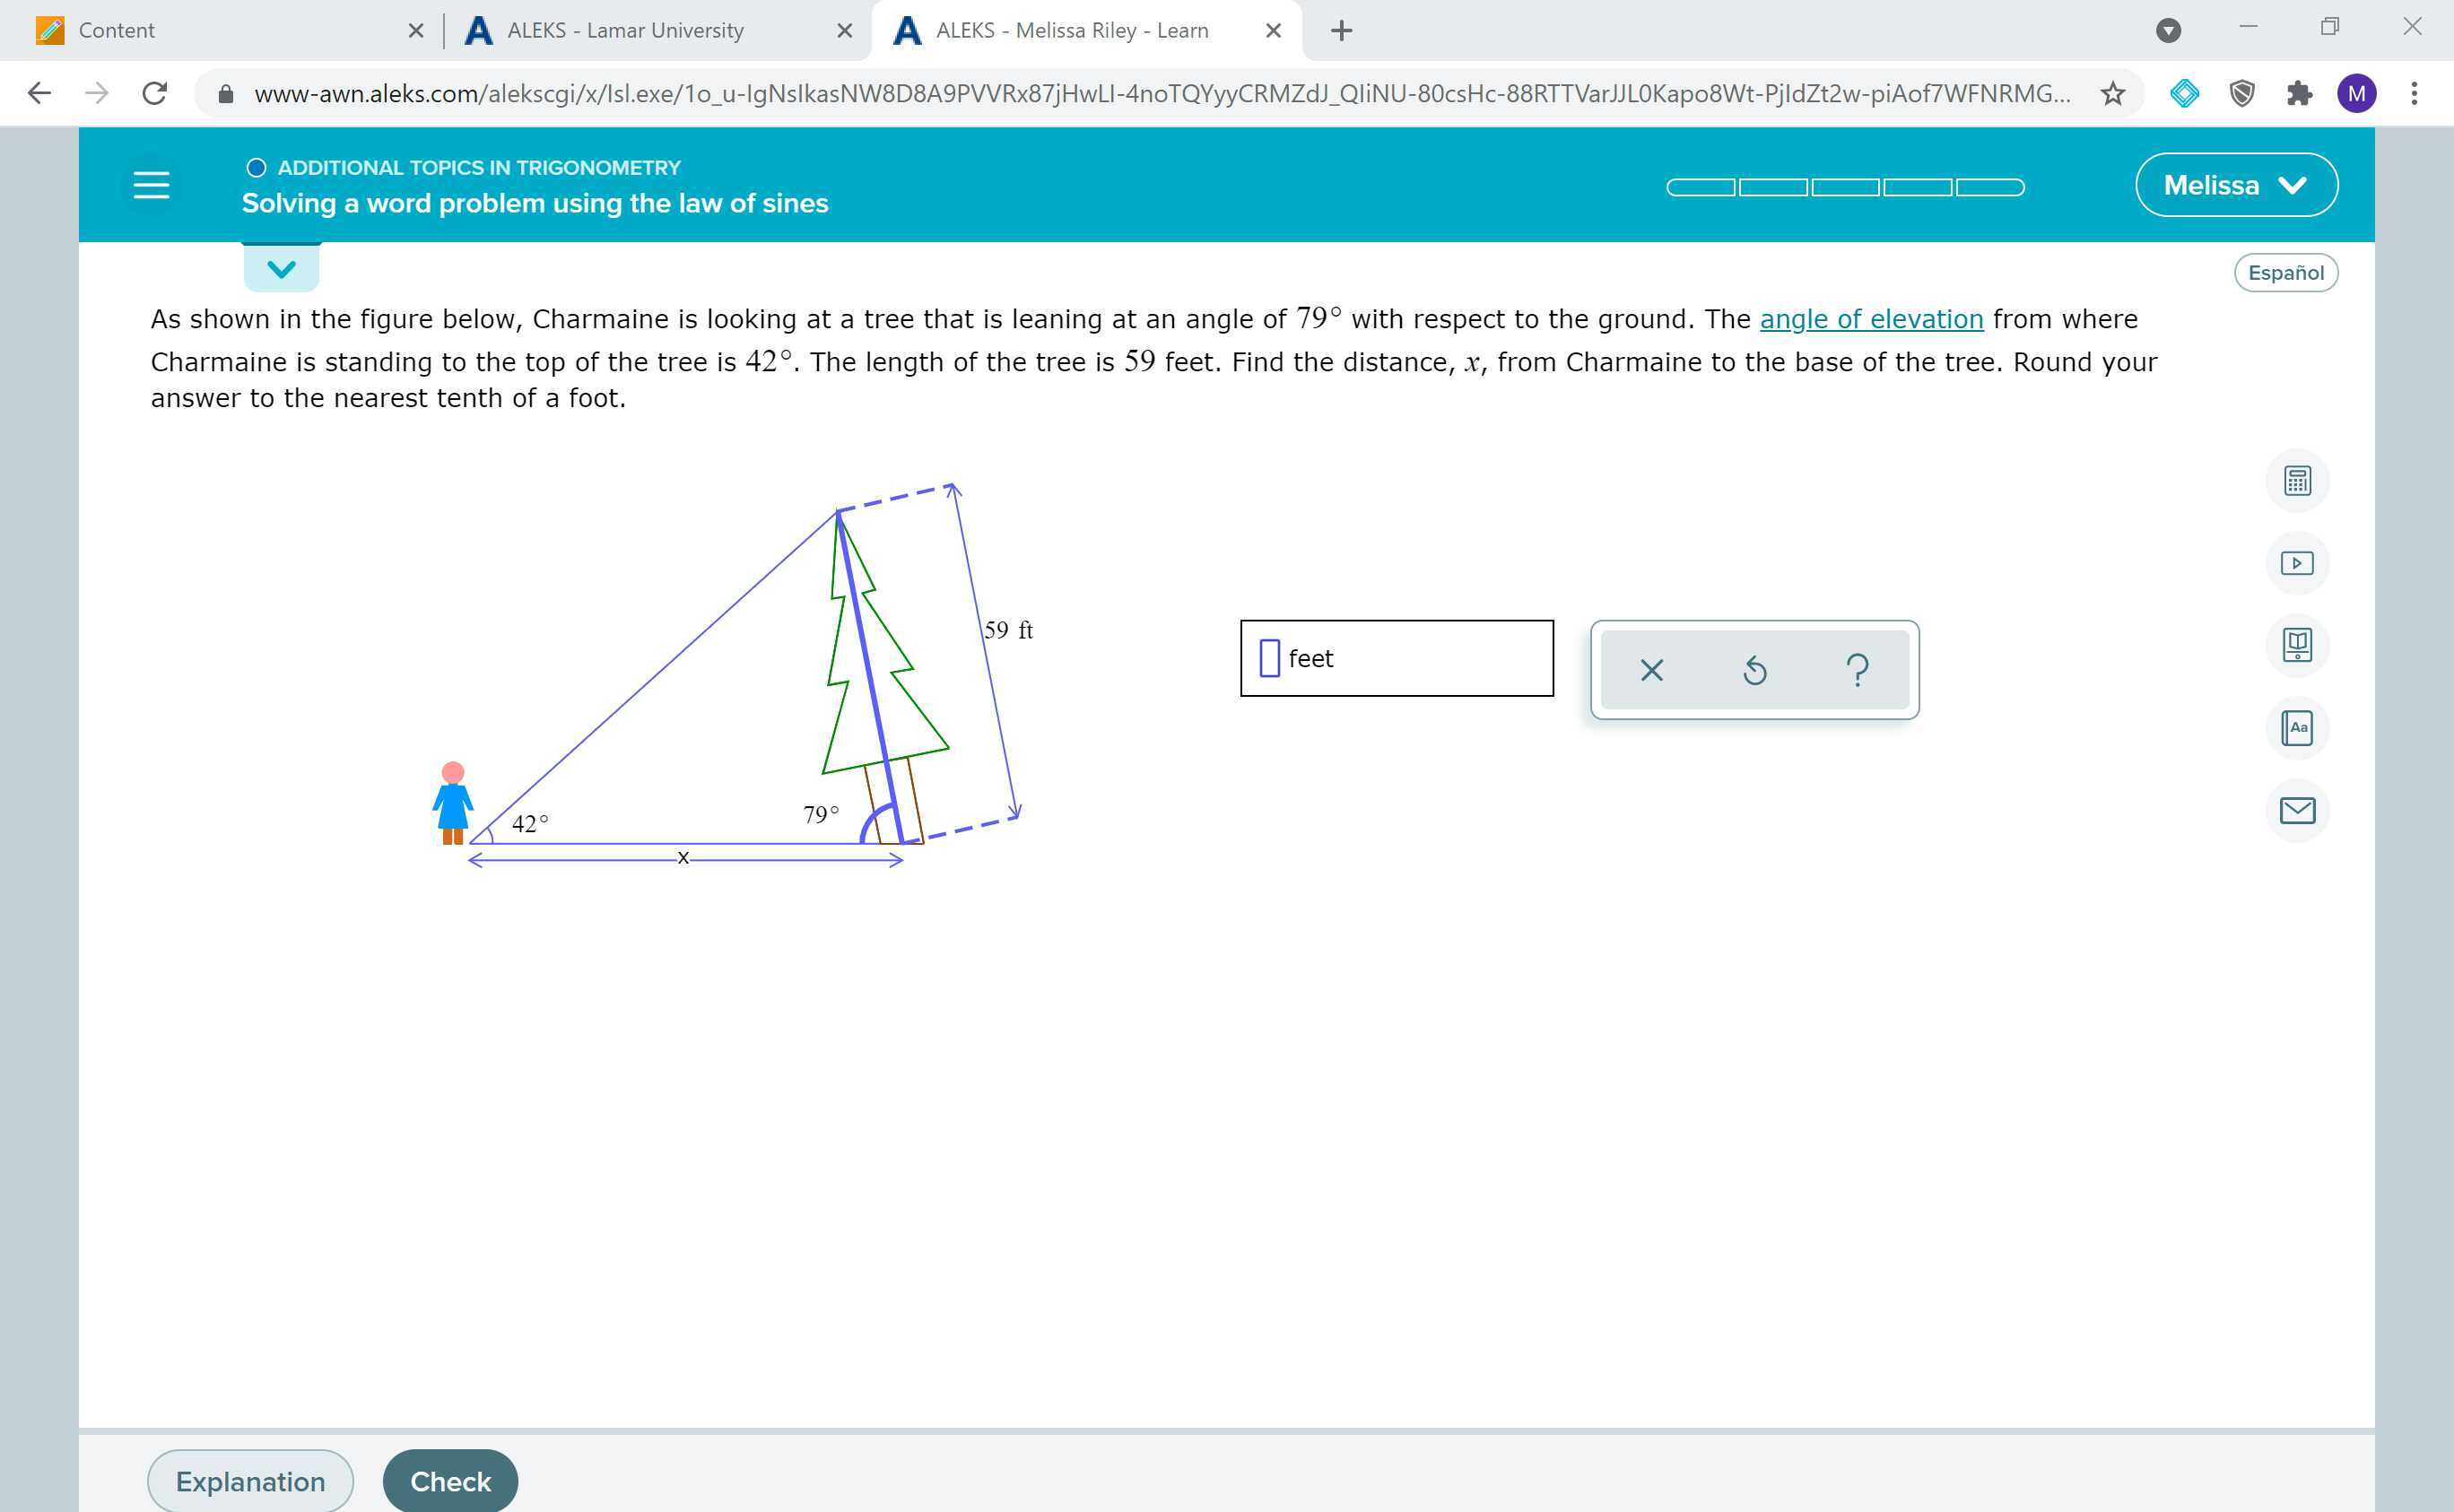This screenshot has height=1512, width=2454.
Task: Go back to the previous page
Action: pos(39,94)
